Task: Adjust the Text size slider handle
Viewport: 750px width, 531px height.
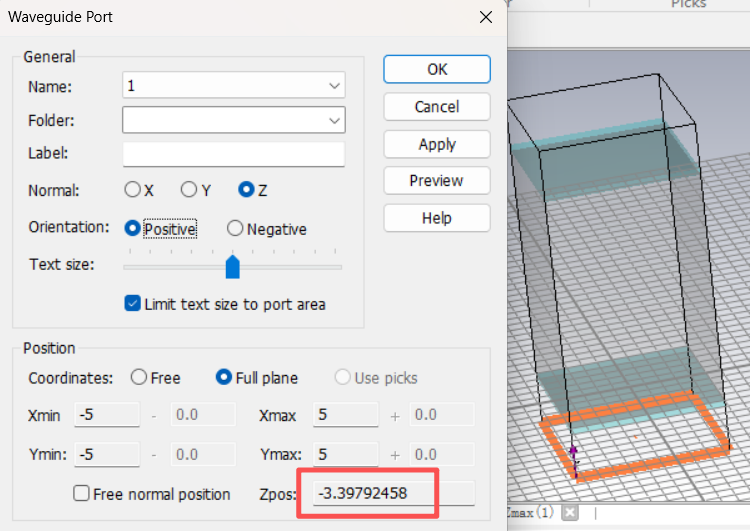Action: (x=232, y=267)
